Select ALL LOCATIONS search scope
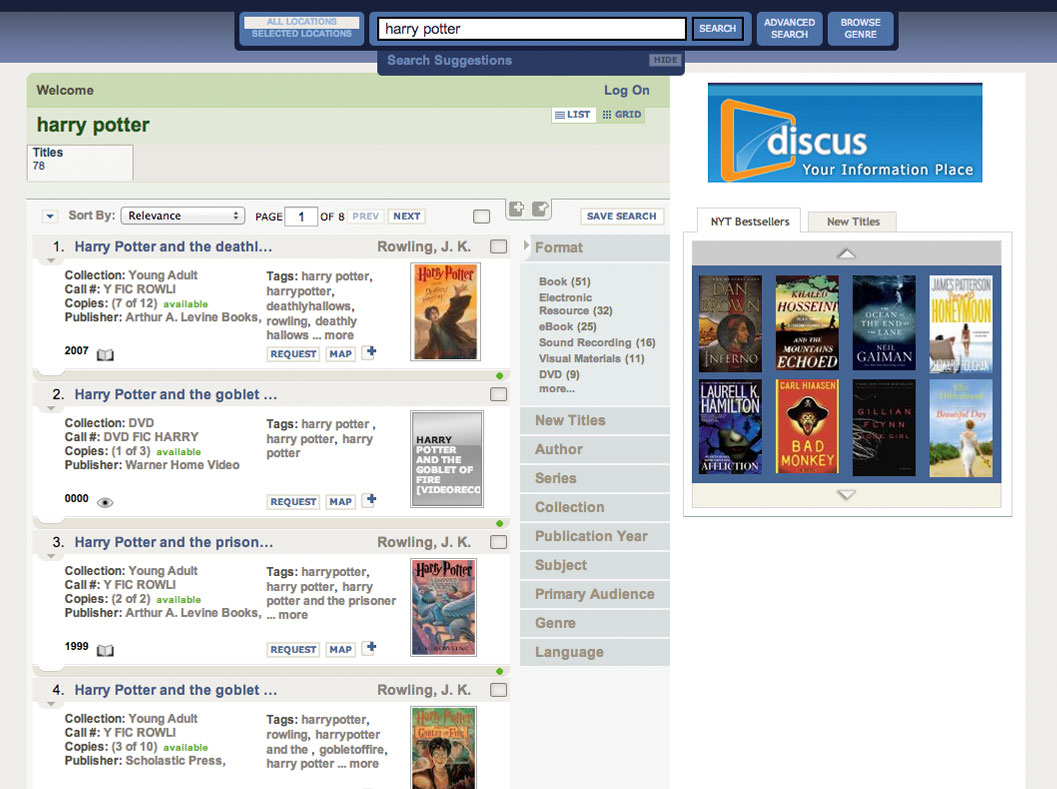The width and height of the screenshot is (1057, 789). pyautogui.click(x=301, y=22)
